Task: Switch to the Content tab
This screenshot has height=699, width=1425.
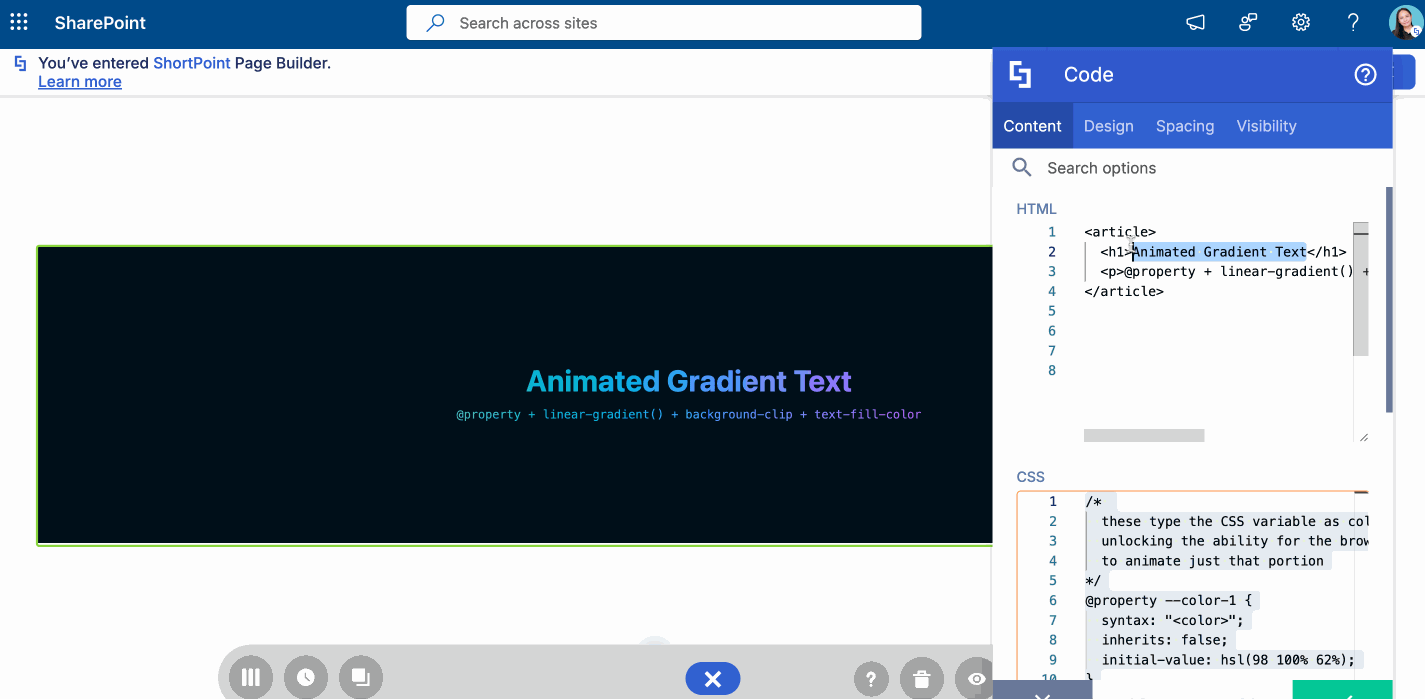Action: [1032, 126]
